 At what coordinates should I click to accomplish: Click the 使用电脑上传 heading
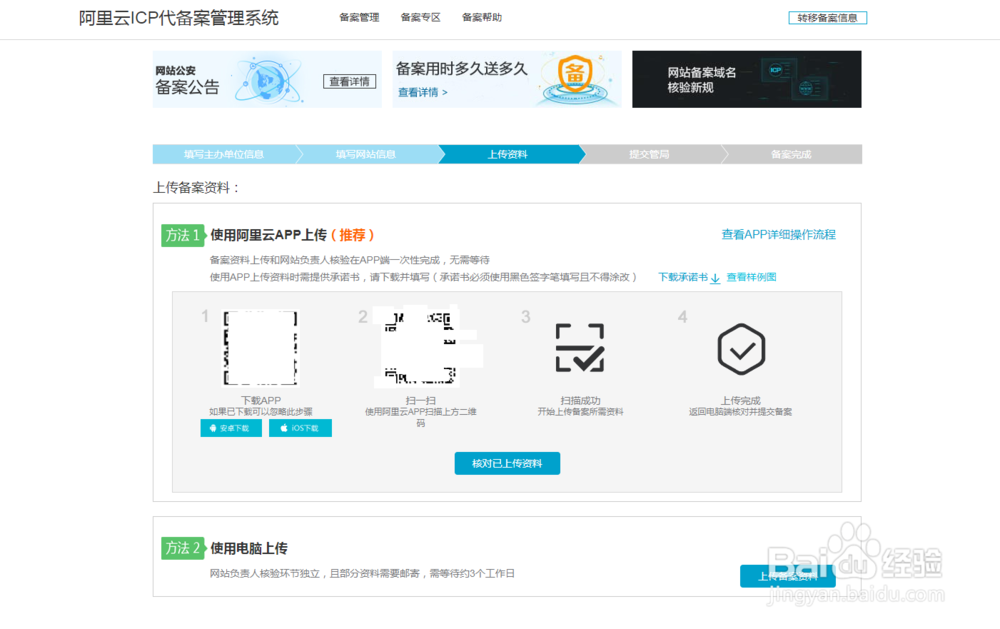coord(249,548)
